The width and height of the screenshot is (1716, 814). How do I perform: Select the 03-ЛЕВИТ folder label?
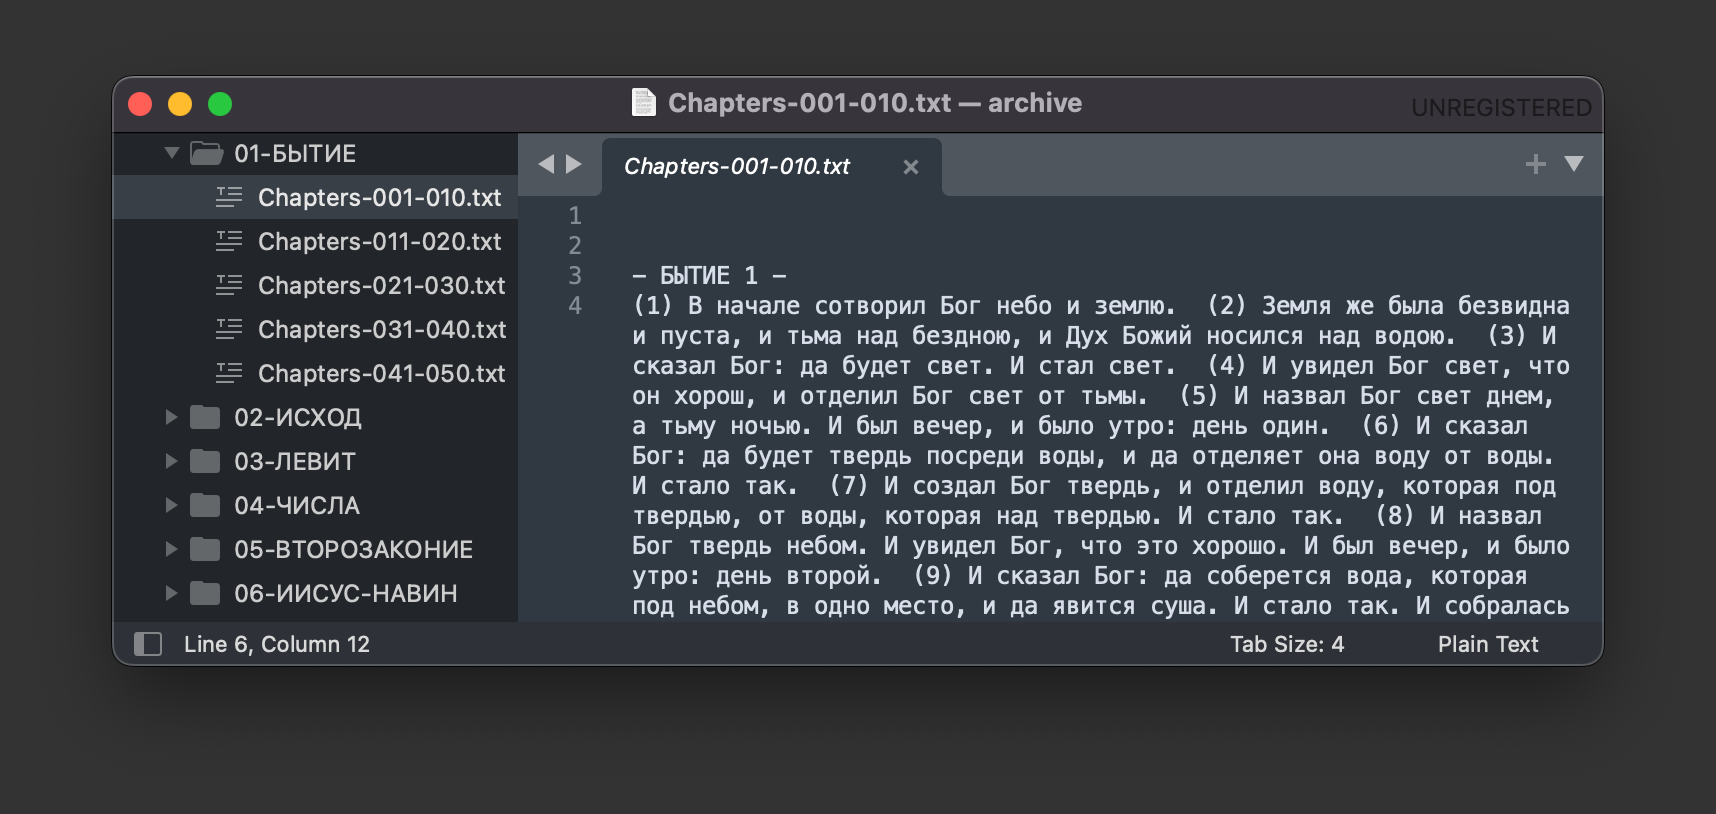click(x=295, y=461)
